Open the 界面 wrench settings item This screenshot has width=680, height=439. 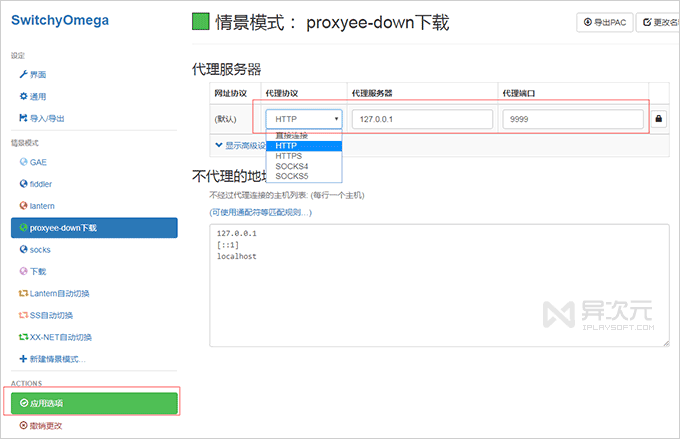(x=33, y=75)
